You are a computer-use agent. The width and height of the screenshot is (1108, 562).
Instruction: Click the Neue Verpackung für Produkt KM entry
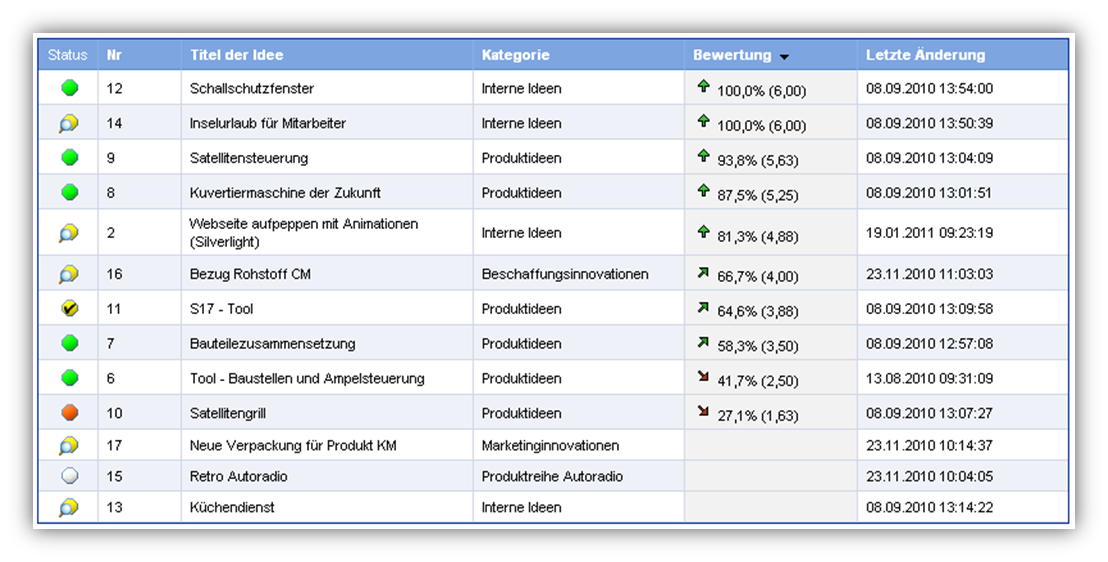(x=293, y=445)
